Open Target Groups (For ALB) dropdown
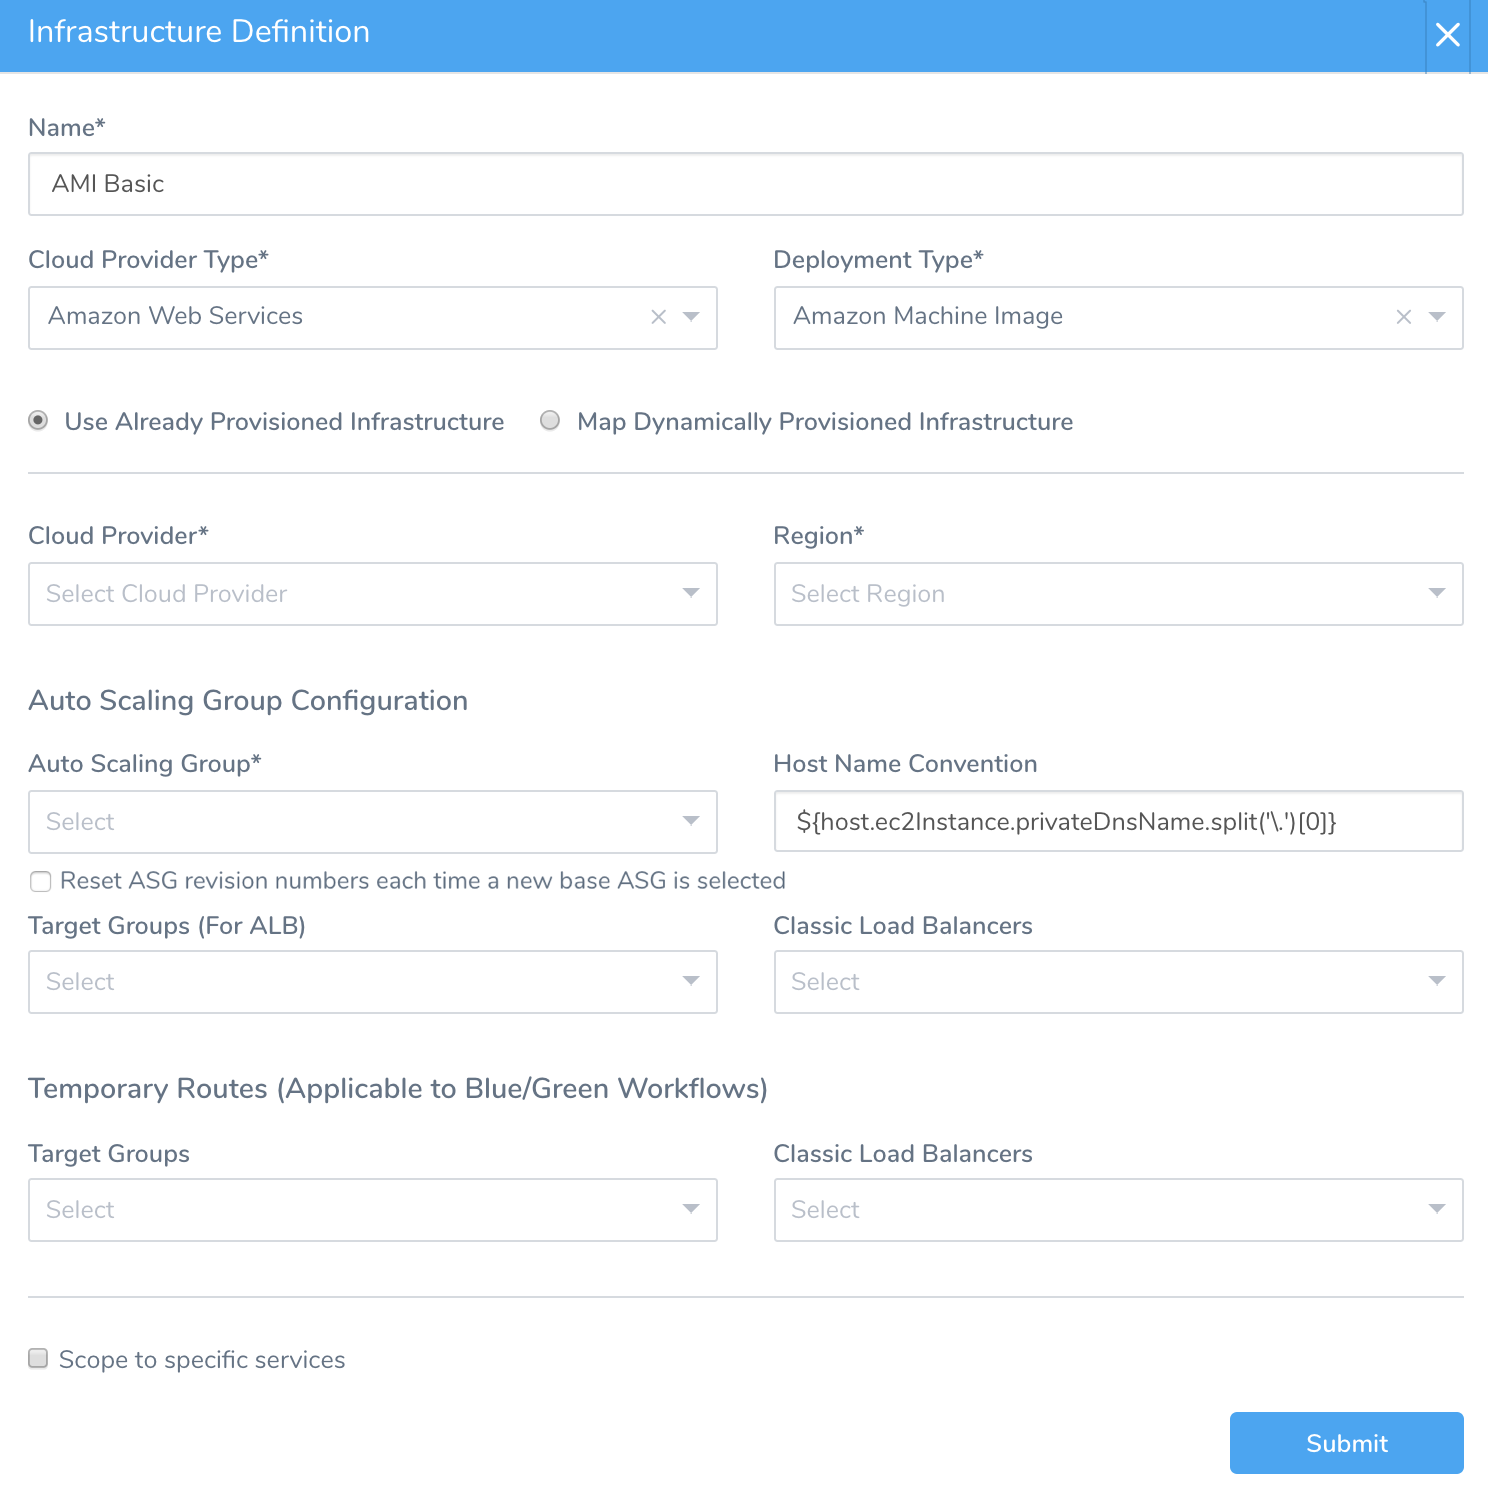 point(373,982)
